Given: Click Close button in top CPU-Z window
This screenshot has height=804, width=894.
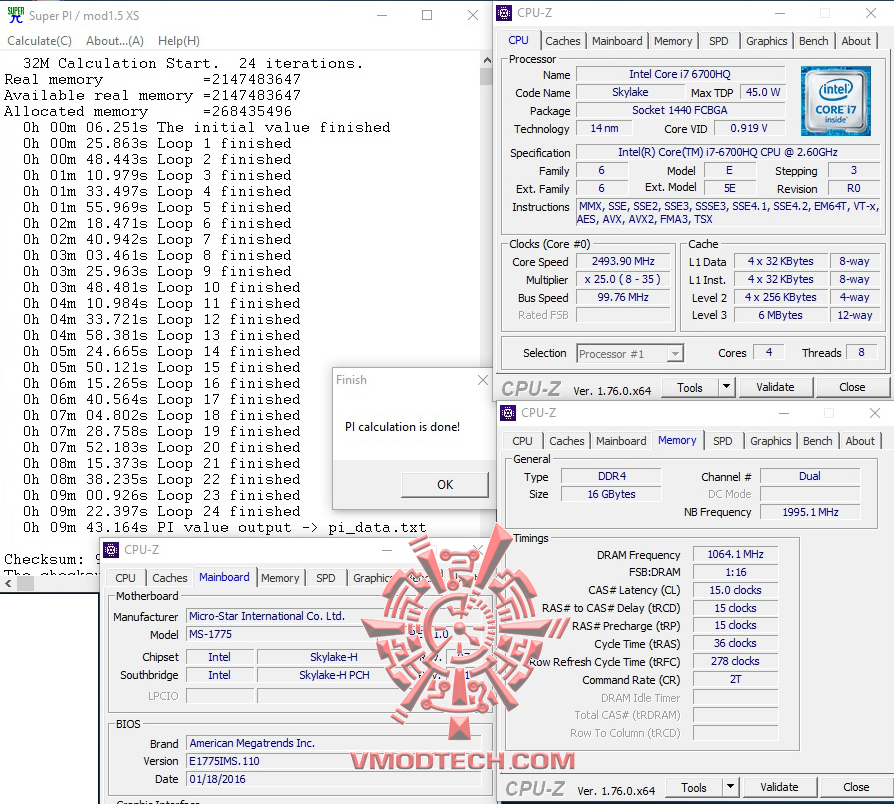Looking at the screenshot, I should [852, 388].
